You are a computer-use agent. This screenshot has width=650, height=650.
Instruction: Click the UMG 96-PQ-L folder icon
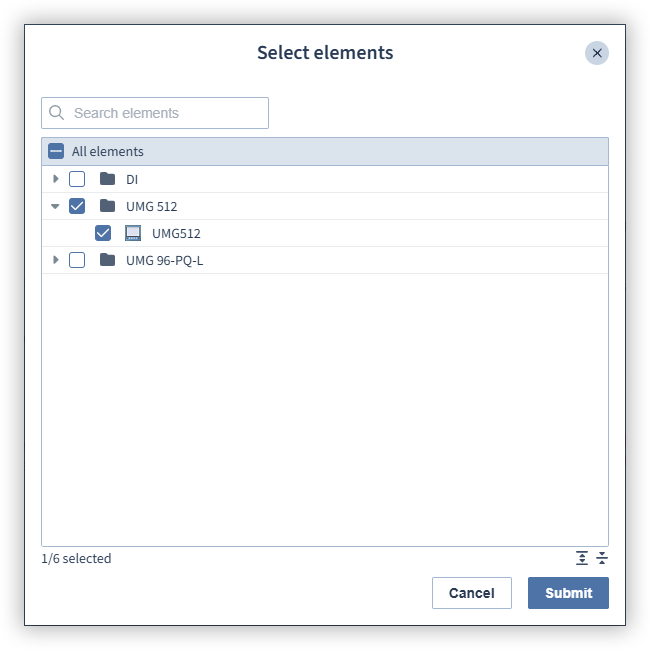(107, 260)
